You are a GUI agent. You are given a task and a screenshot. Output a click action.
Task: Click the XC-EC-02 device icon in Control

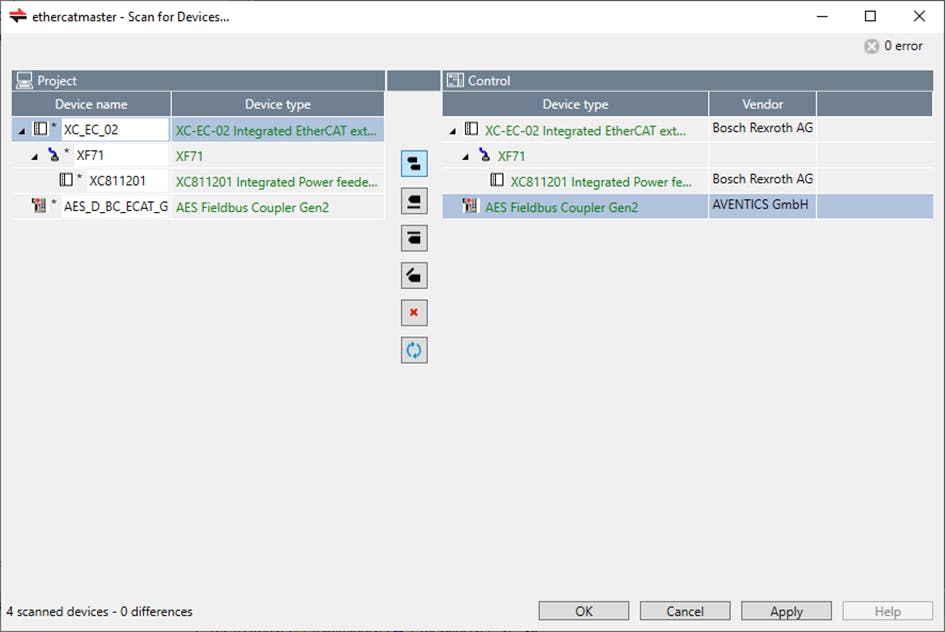pyautogui.click(x=471, y=130)
